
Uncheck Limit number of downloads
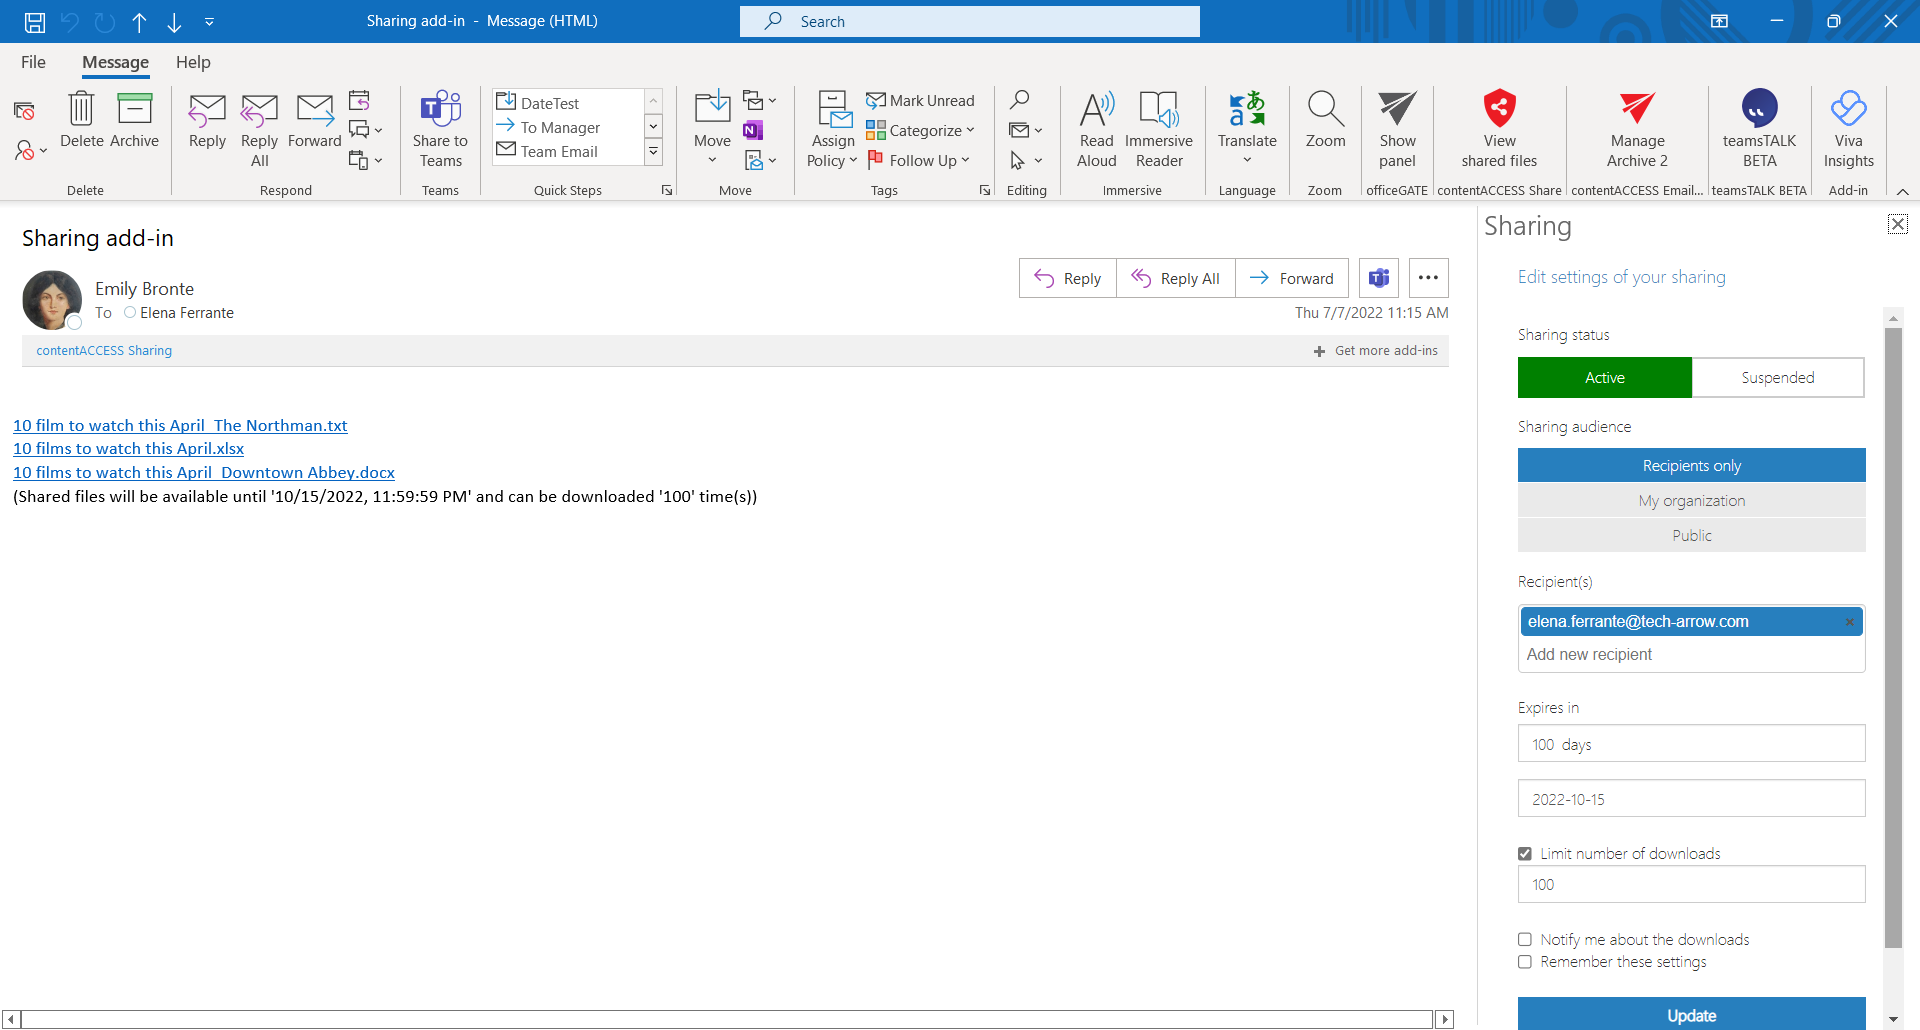click(1525, 854)
